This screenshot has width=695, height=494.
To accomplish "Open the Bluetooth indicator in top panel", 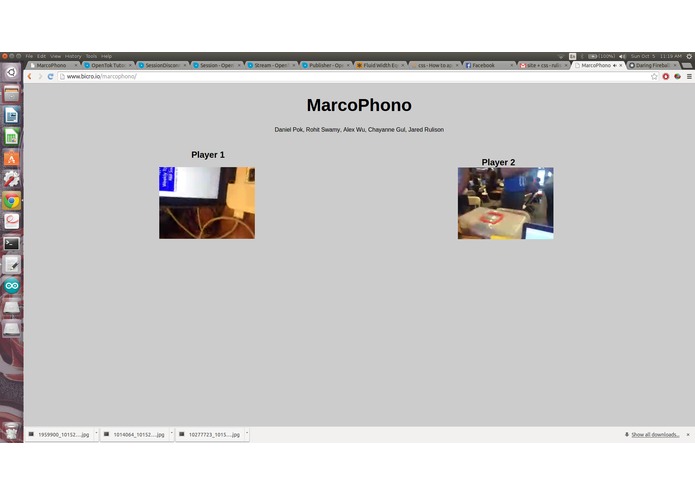I will point(582,56).
